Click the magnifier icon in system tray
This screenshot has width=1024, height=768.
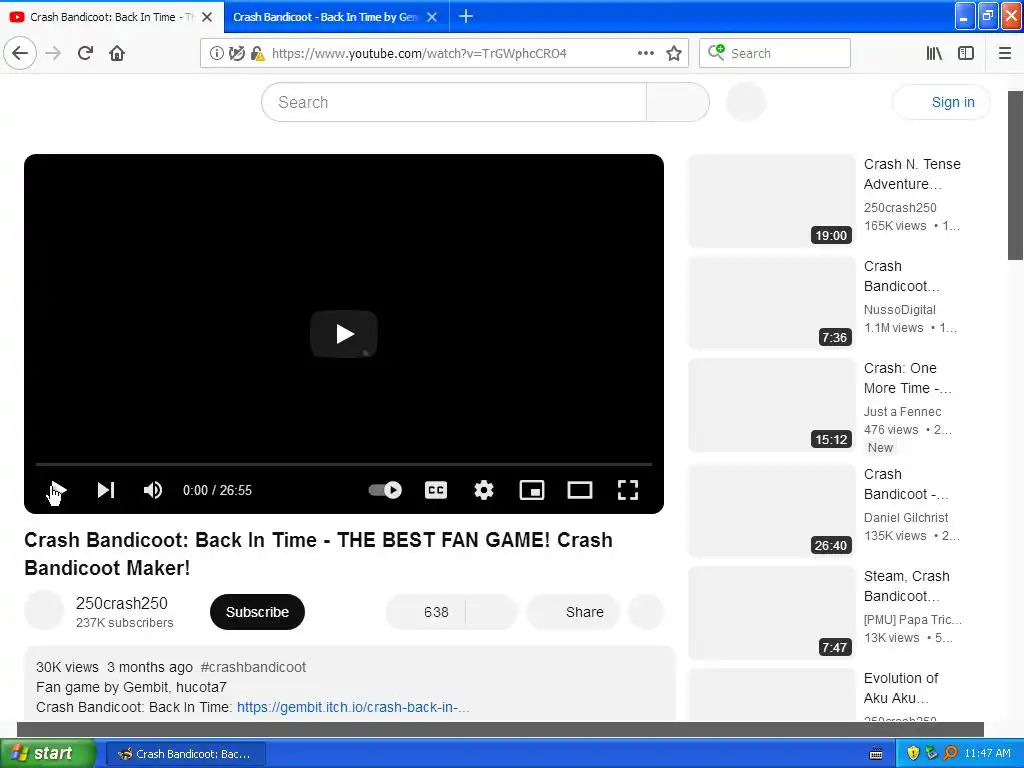(950, 754)
